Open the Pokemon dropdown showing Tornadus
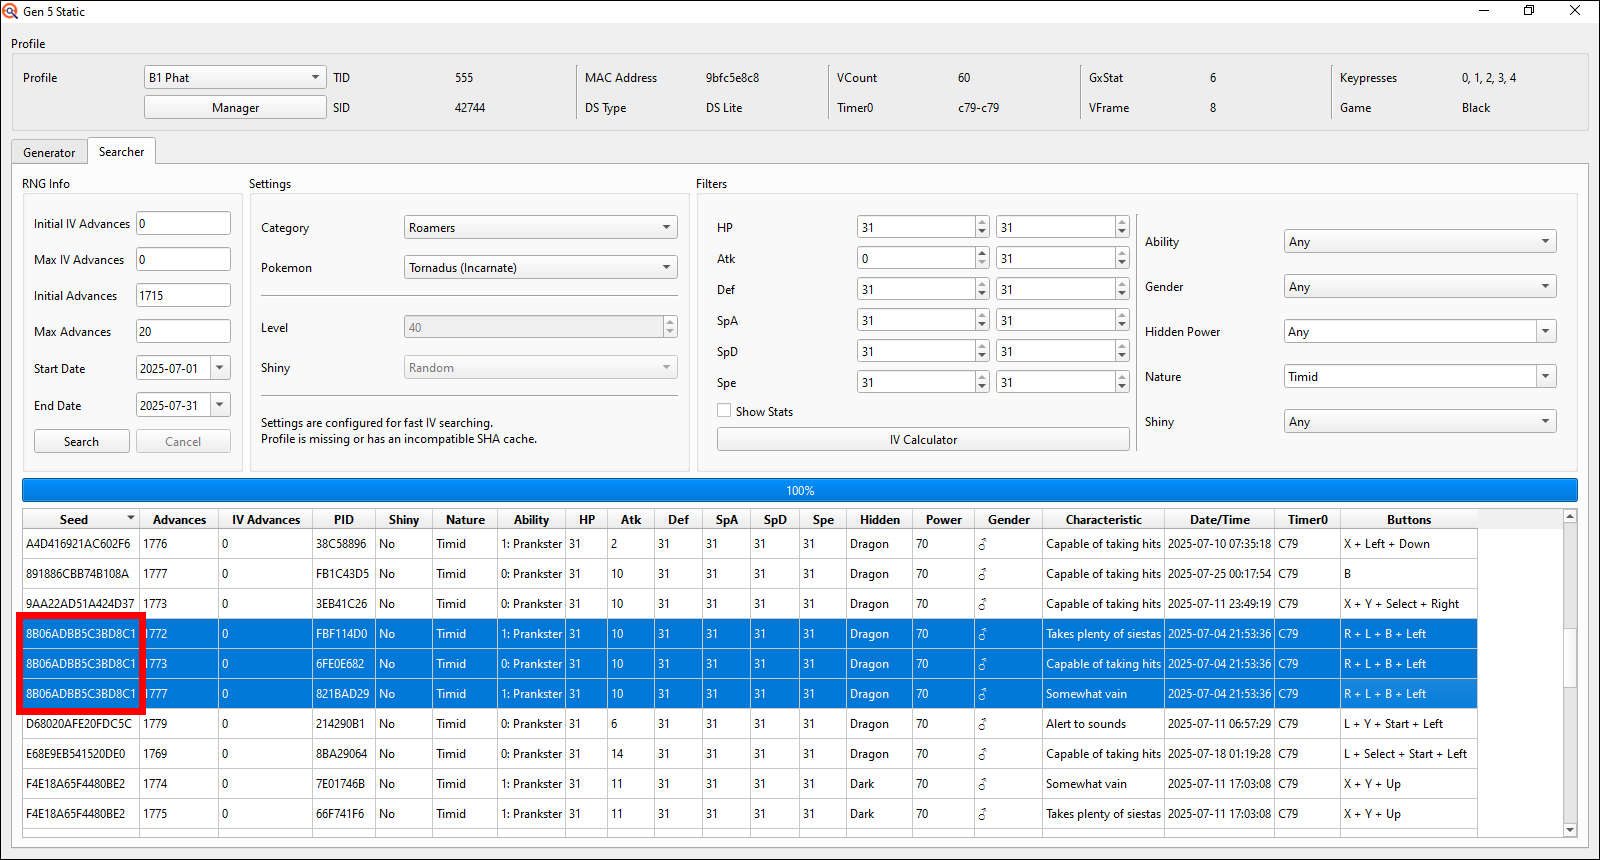1600x860 pixels. [x=540, y=268]
